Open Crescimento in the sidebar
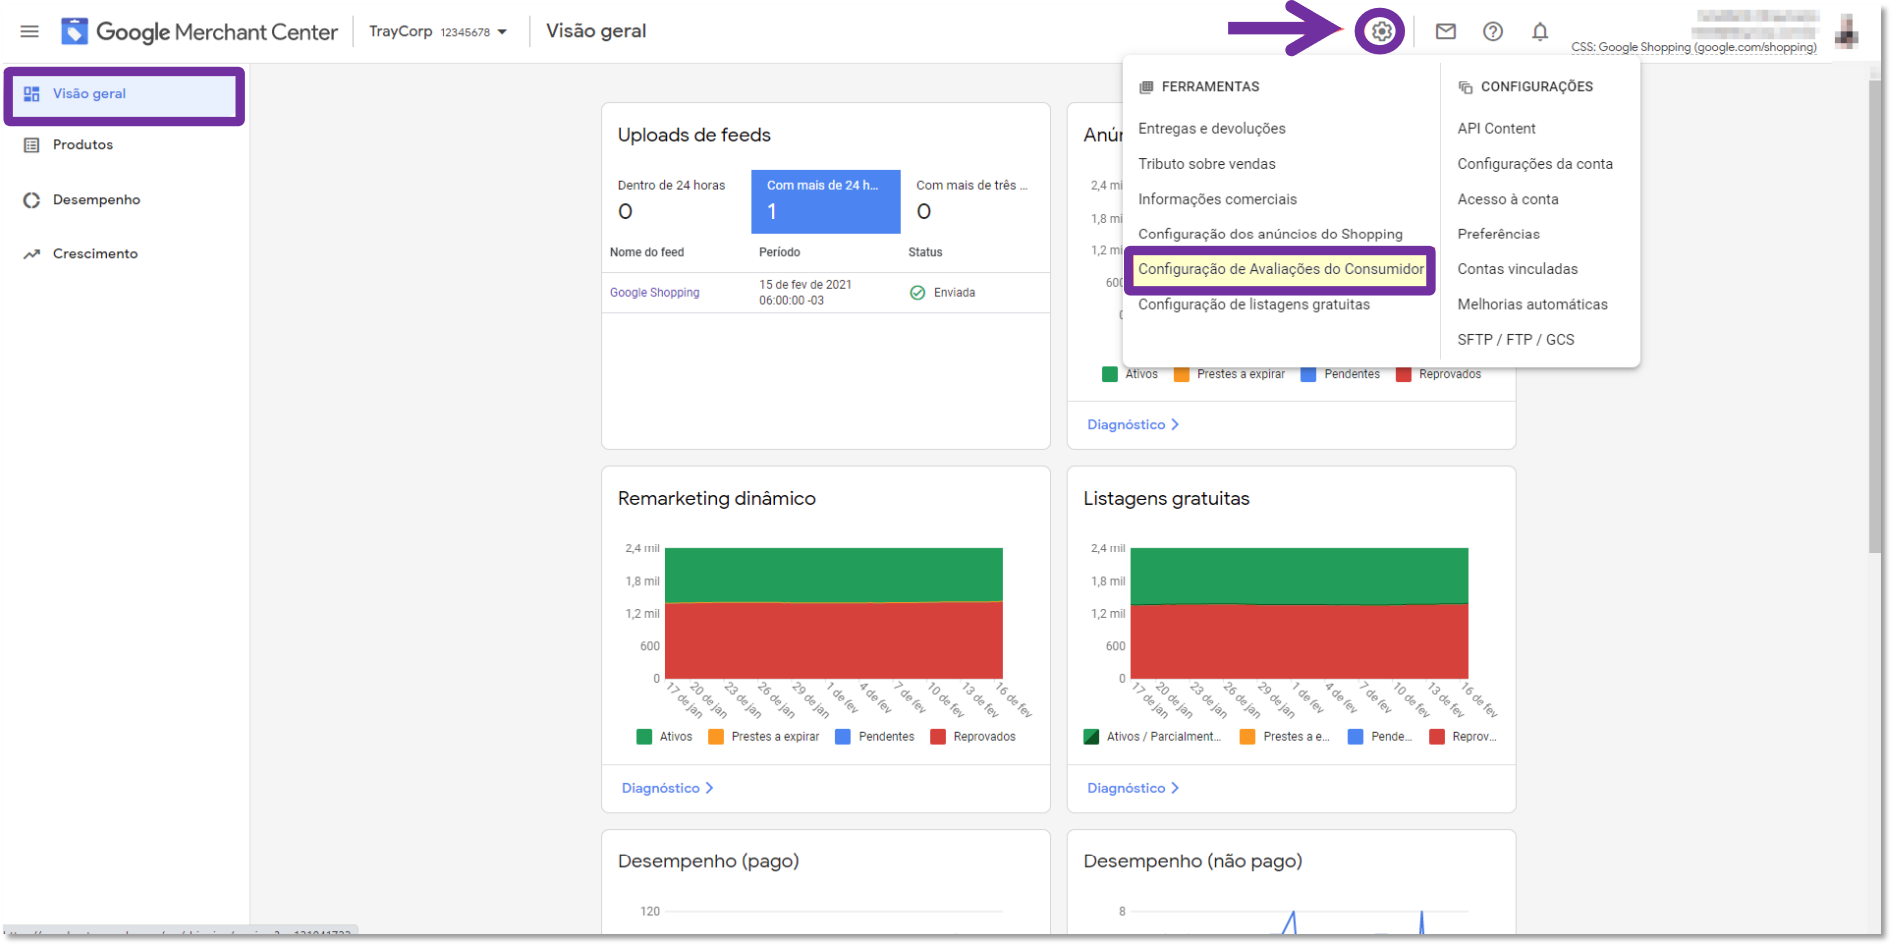This screenshot has width=1892, height=946. pos(95,254)
